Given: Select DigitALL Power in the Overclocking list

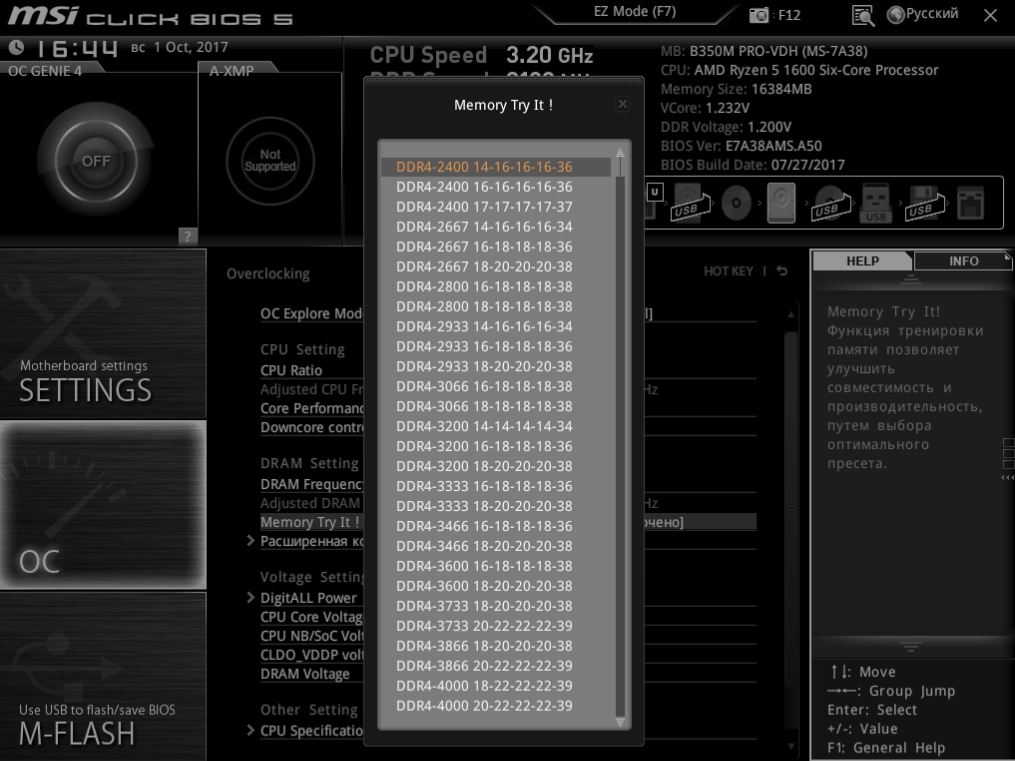Looking at the screenshot, I should point(308,598).
